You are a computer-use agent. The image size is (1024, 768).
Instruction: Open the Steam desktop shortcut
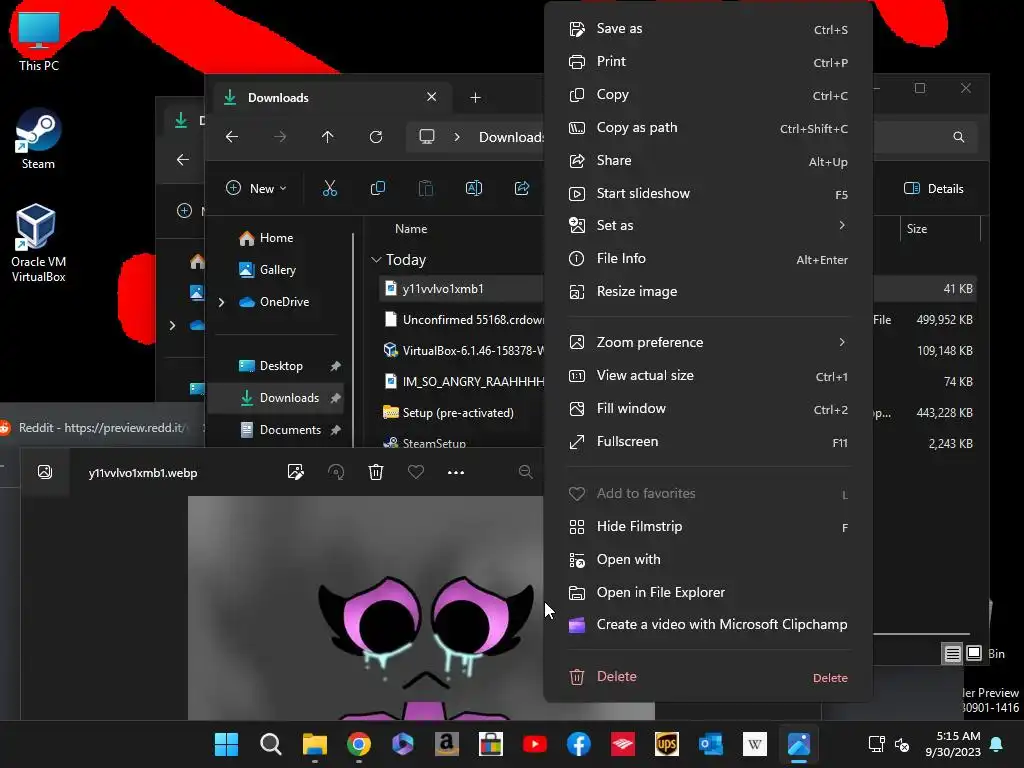tap(38, 139)
